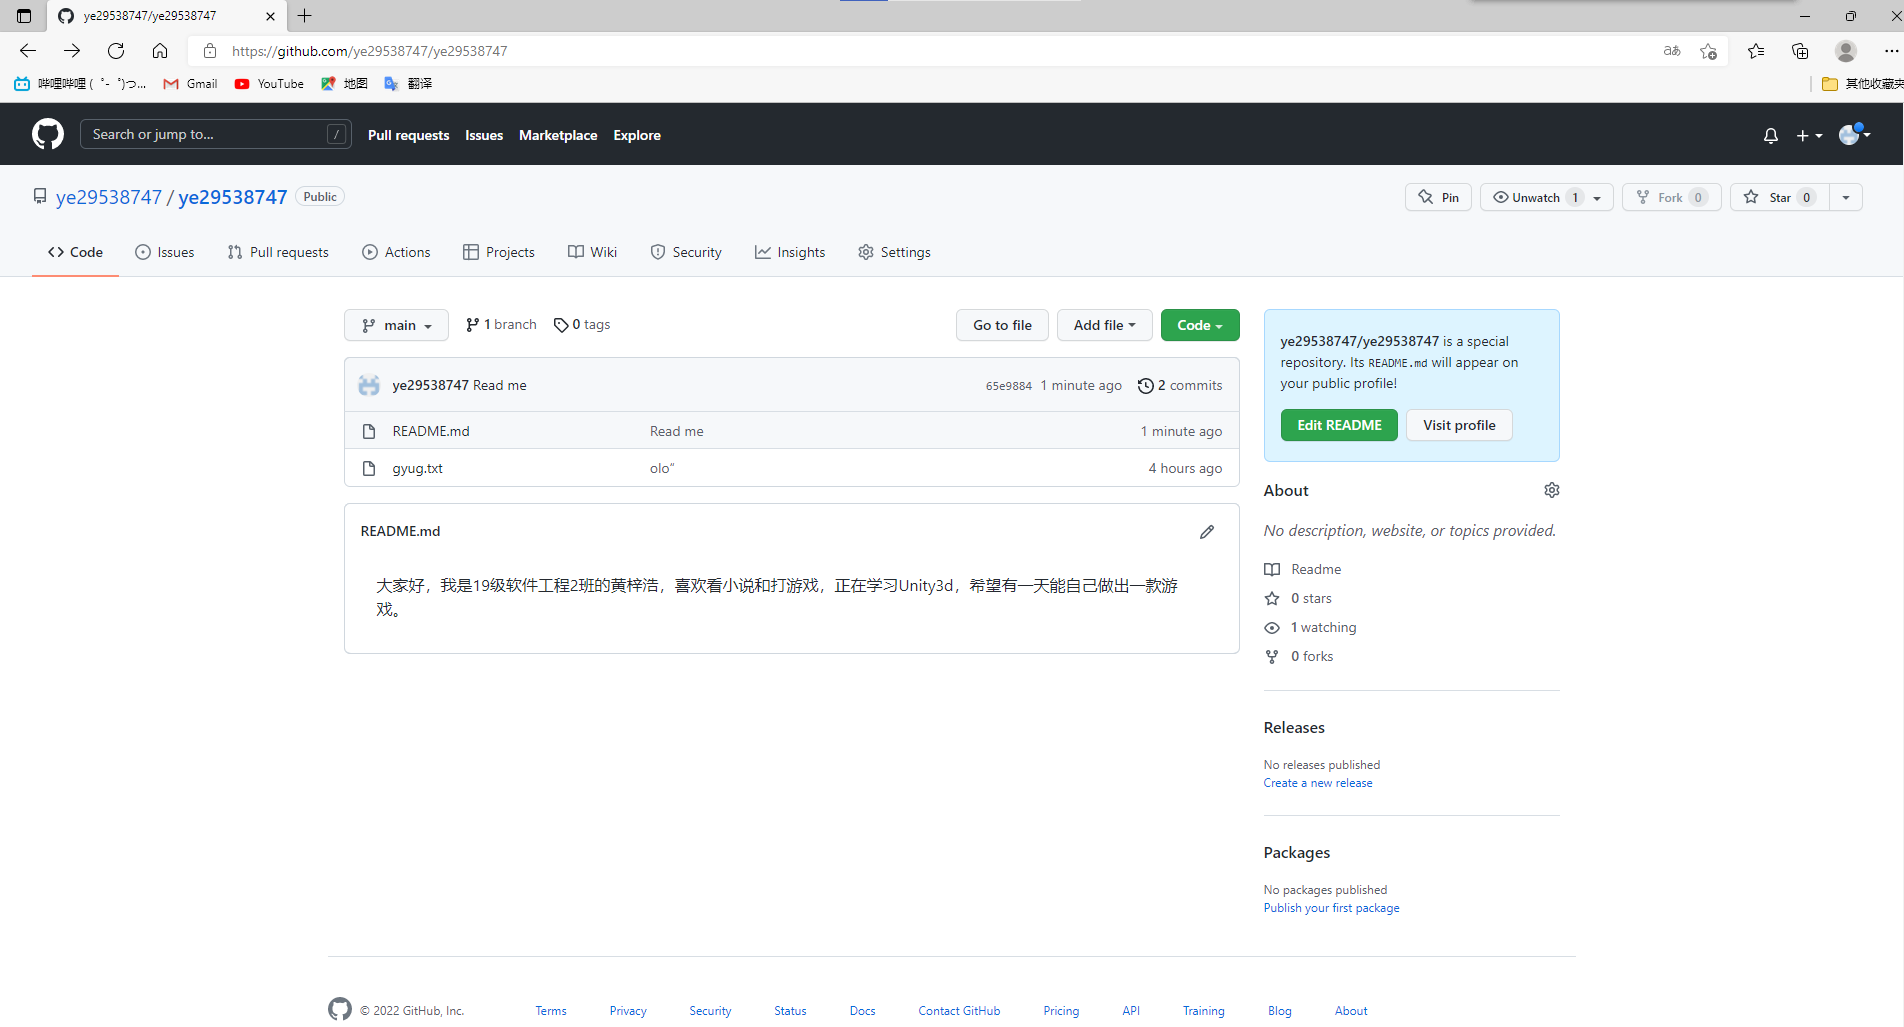Open the main branch dropdown
Screen dimensions: 1904x1027
[397, 325]
